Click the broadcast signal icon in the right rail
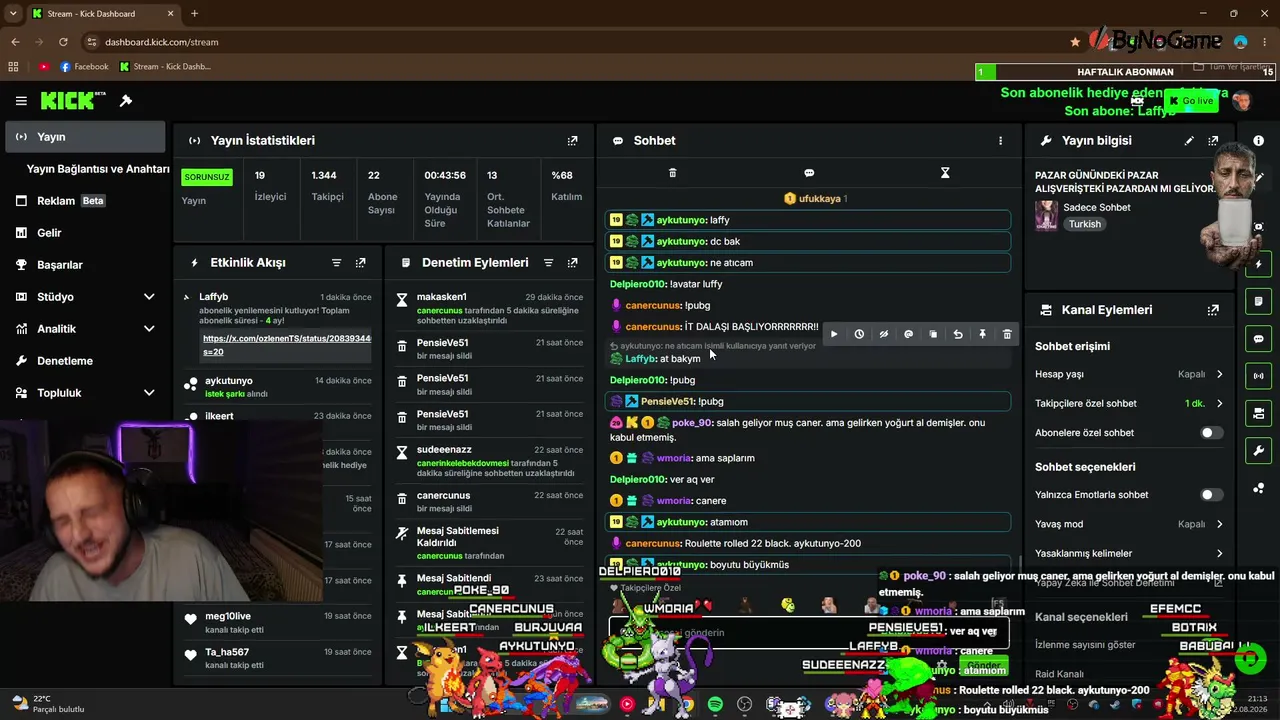 point(1258,376)
